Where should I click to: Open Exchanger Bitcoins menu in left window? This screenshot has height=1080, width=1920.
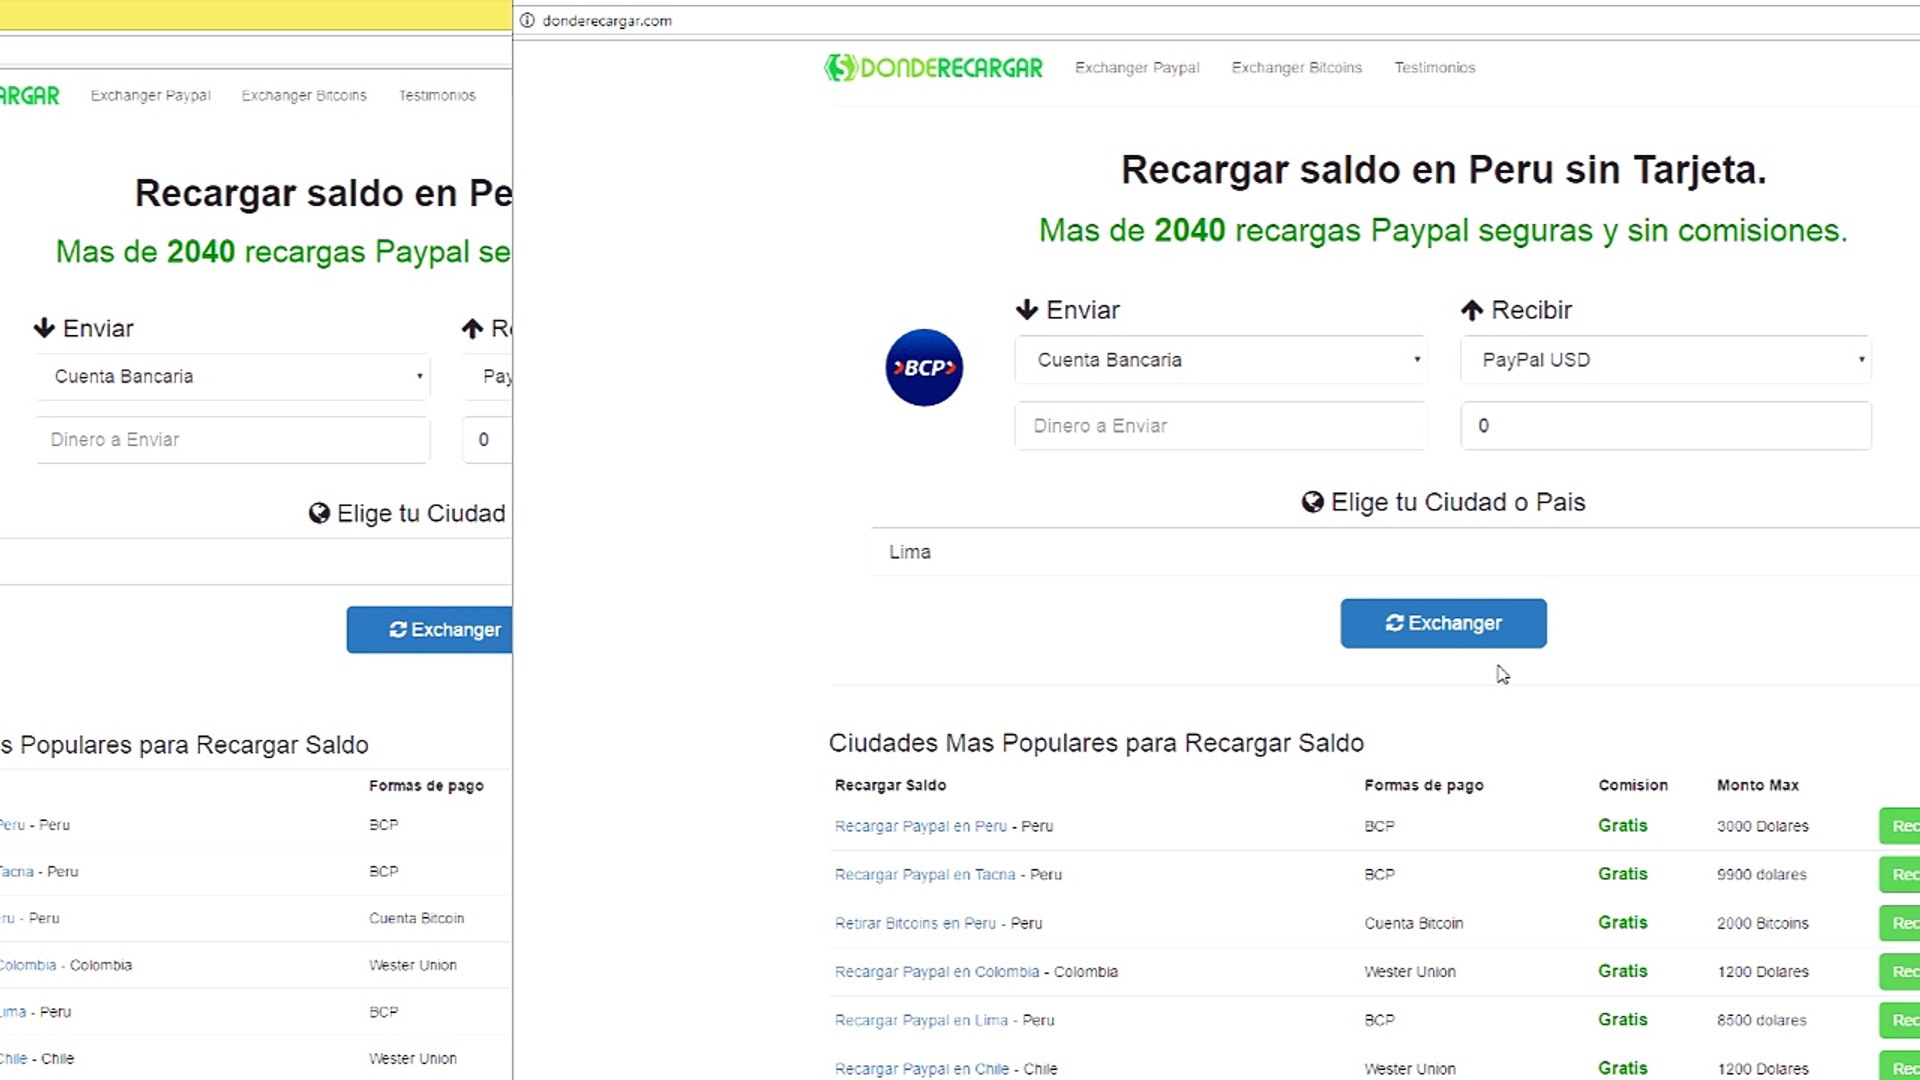pos(304,95)
